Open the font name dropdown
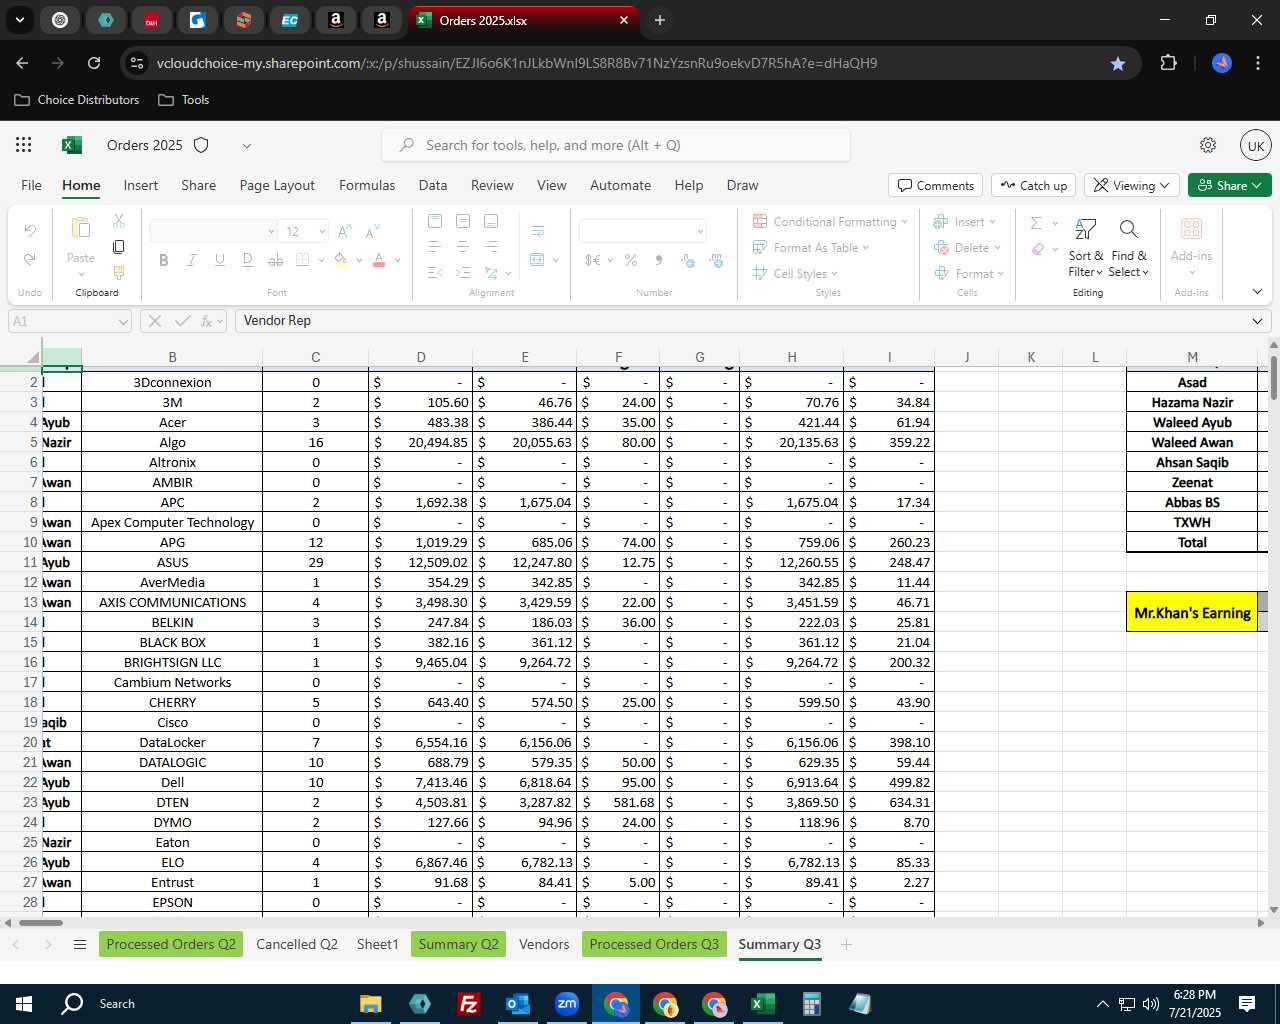Viewport: 1280px width, 1024px height. [x=271, y=231]
